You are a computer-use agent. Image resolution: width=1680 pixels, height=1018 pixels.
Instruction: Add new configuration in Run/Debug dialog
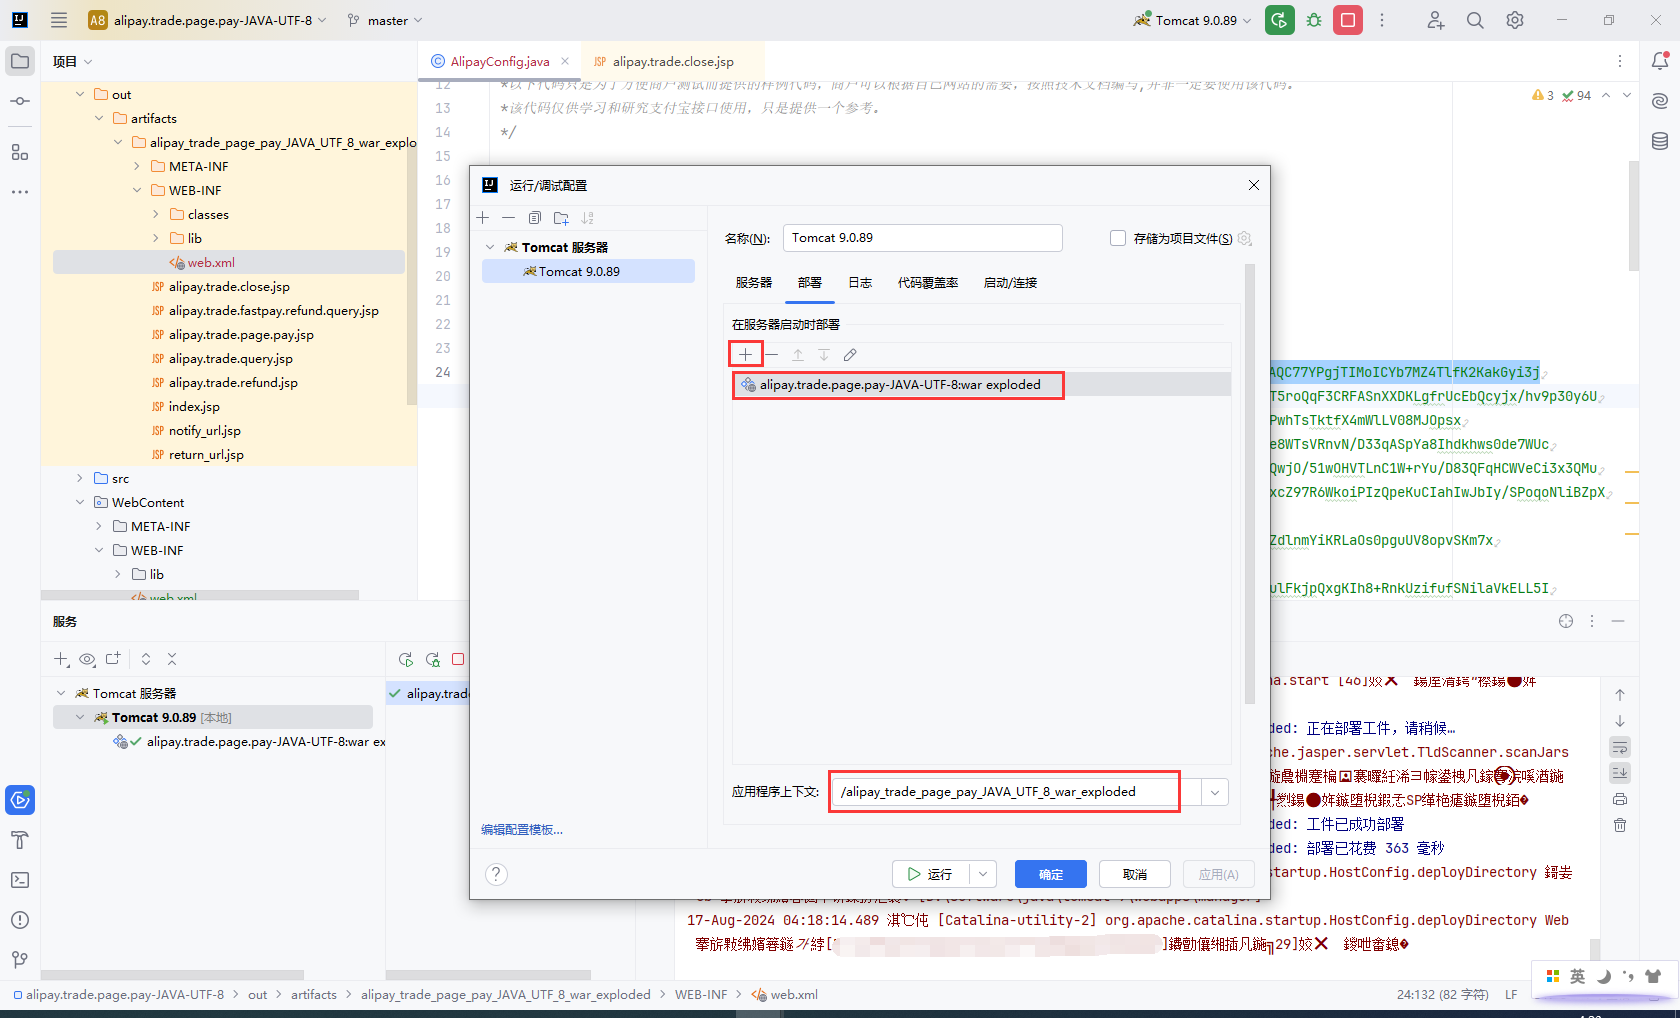click(x=483, y=218)
